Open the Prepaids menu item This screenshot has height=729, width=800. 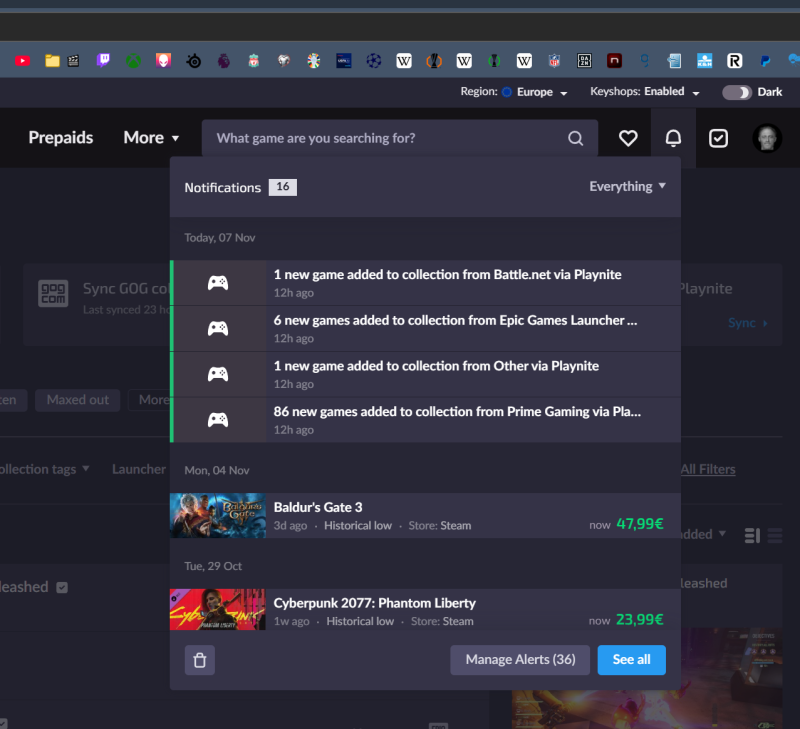tap(61, 138)
